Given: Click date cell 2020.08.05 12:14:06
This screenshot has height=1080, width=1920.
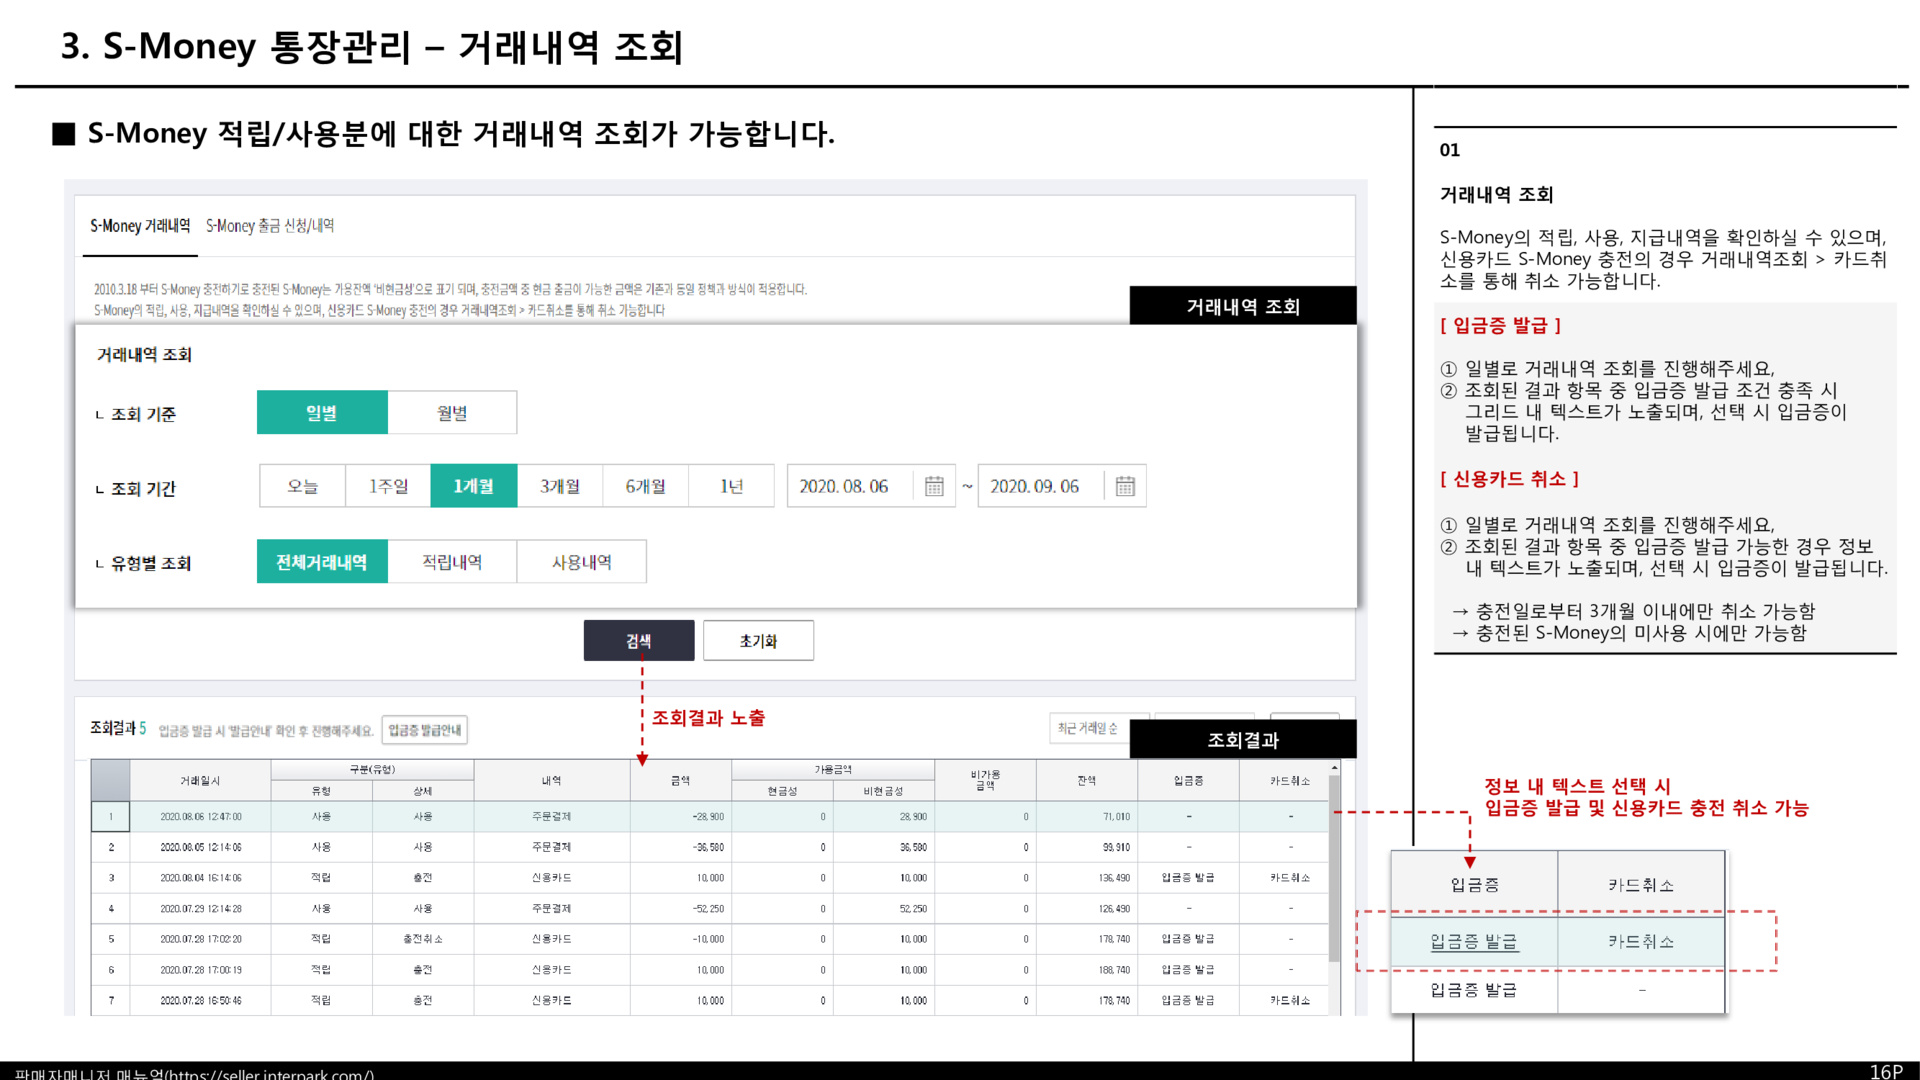Looking at the screenshot, I should [200, 847].
